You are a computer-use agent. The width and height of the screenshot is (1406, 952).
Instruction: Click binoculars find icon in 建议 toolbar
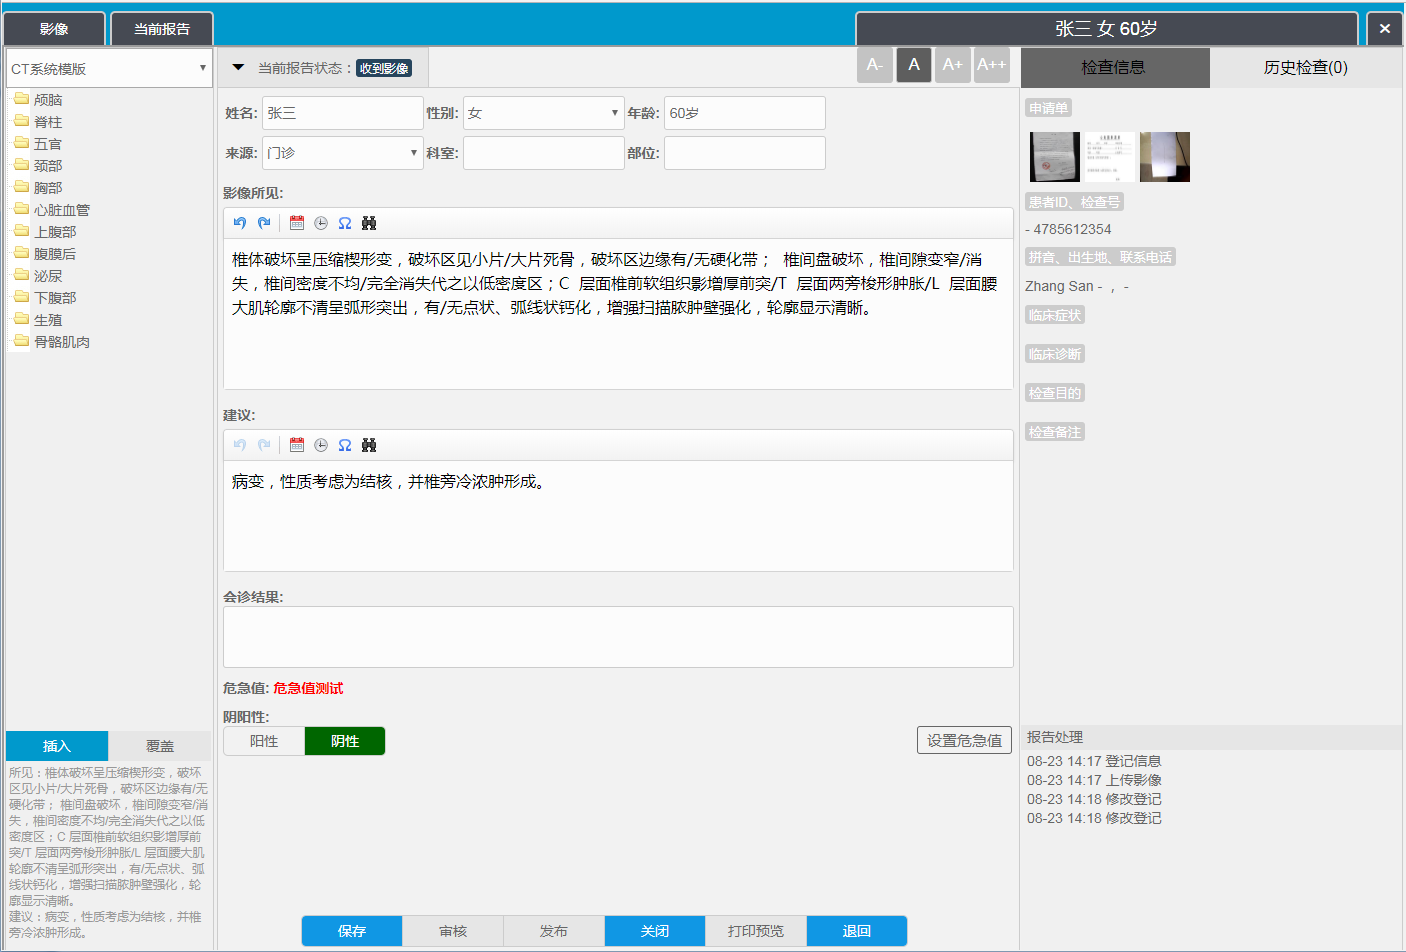(x=369, y=445)
